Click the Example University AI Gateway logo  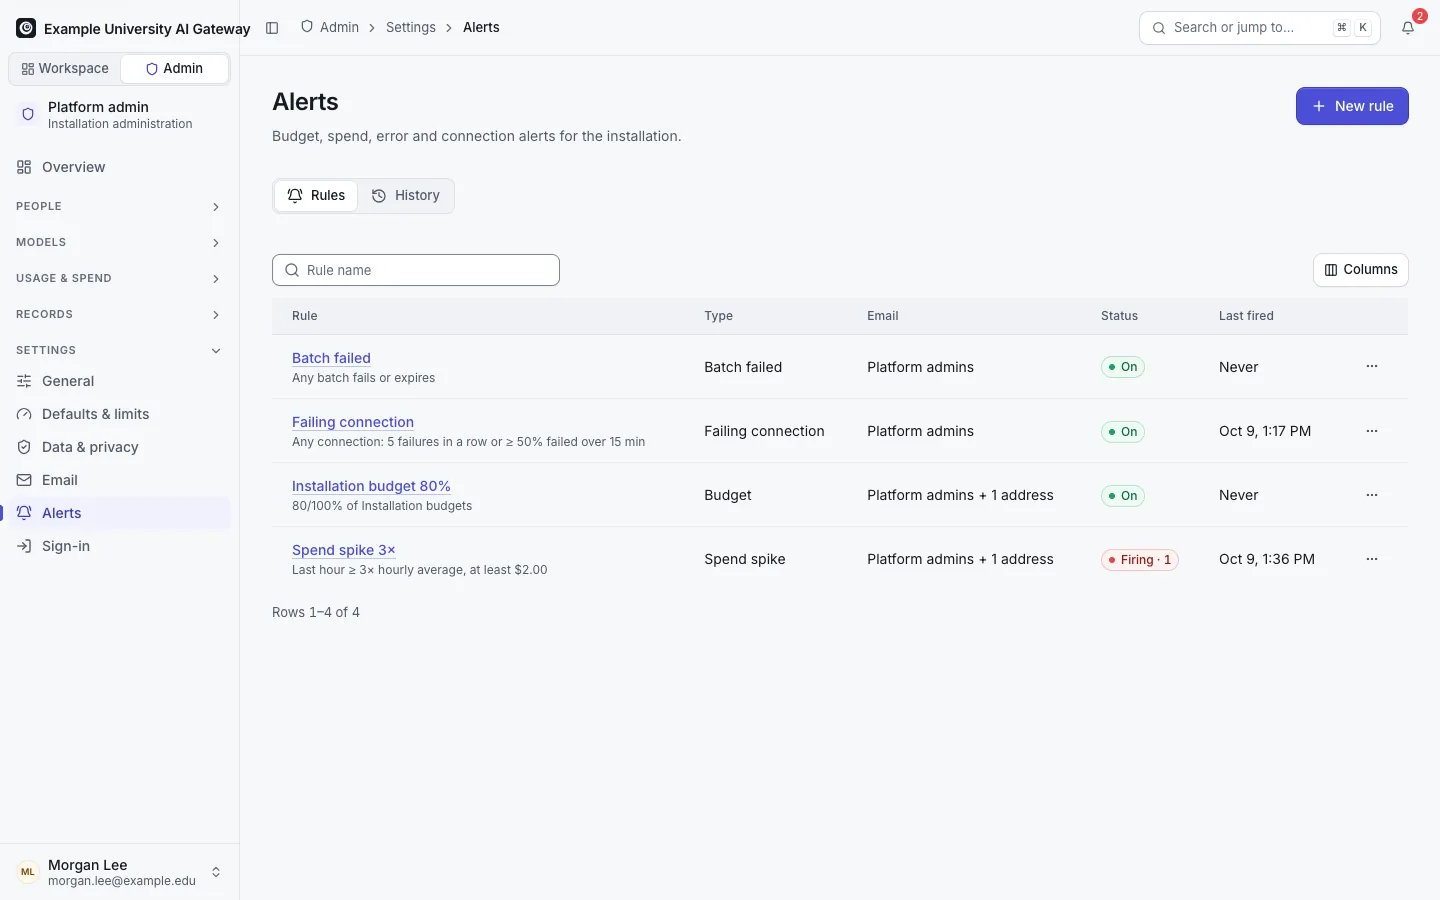click(26, 28)
